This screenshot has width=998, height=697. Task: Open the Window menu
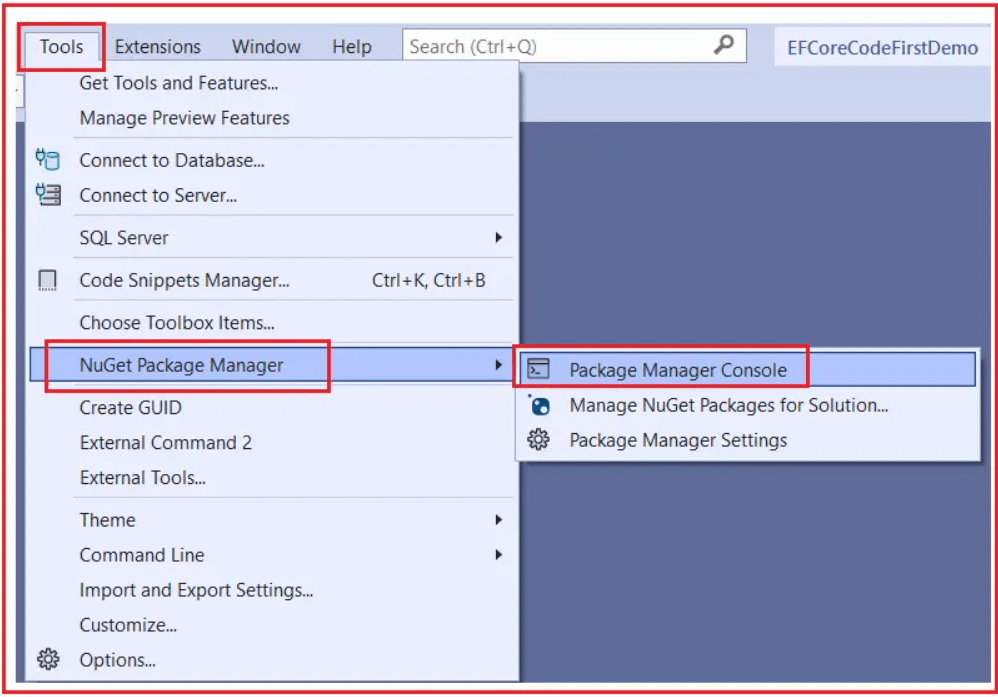pos(265,46)
